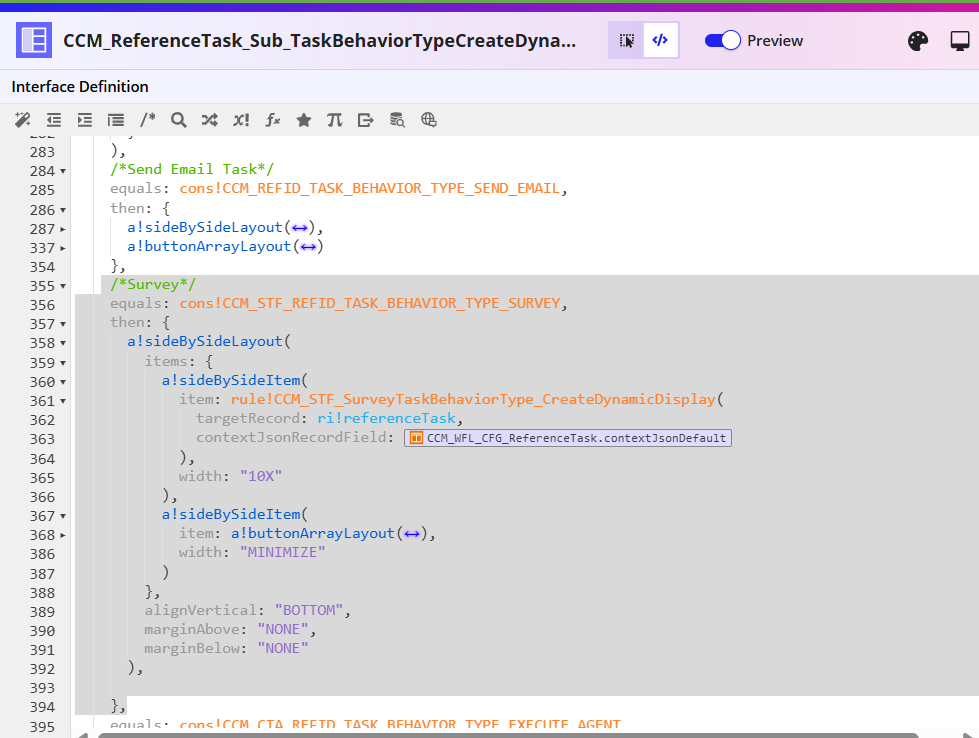
Task: Click the interface name title text
Action: 320,41
